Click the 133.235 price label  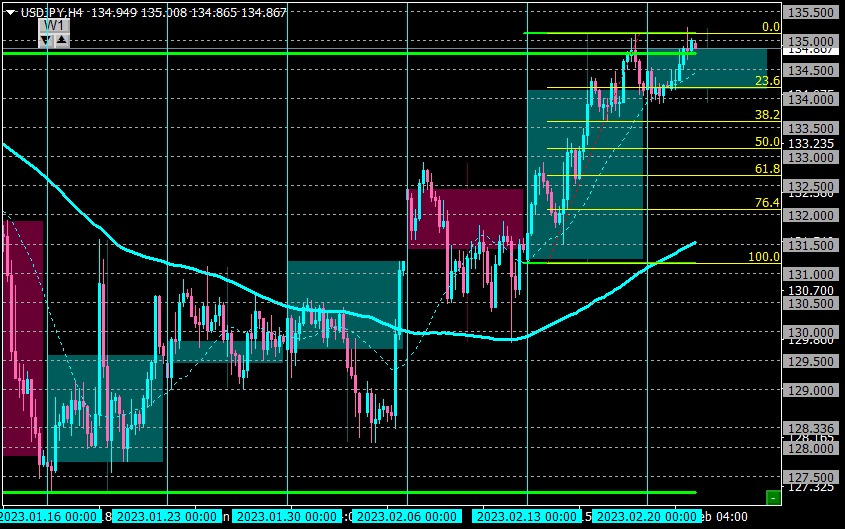pos(811,144)
